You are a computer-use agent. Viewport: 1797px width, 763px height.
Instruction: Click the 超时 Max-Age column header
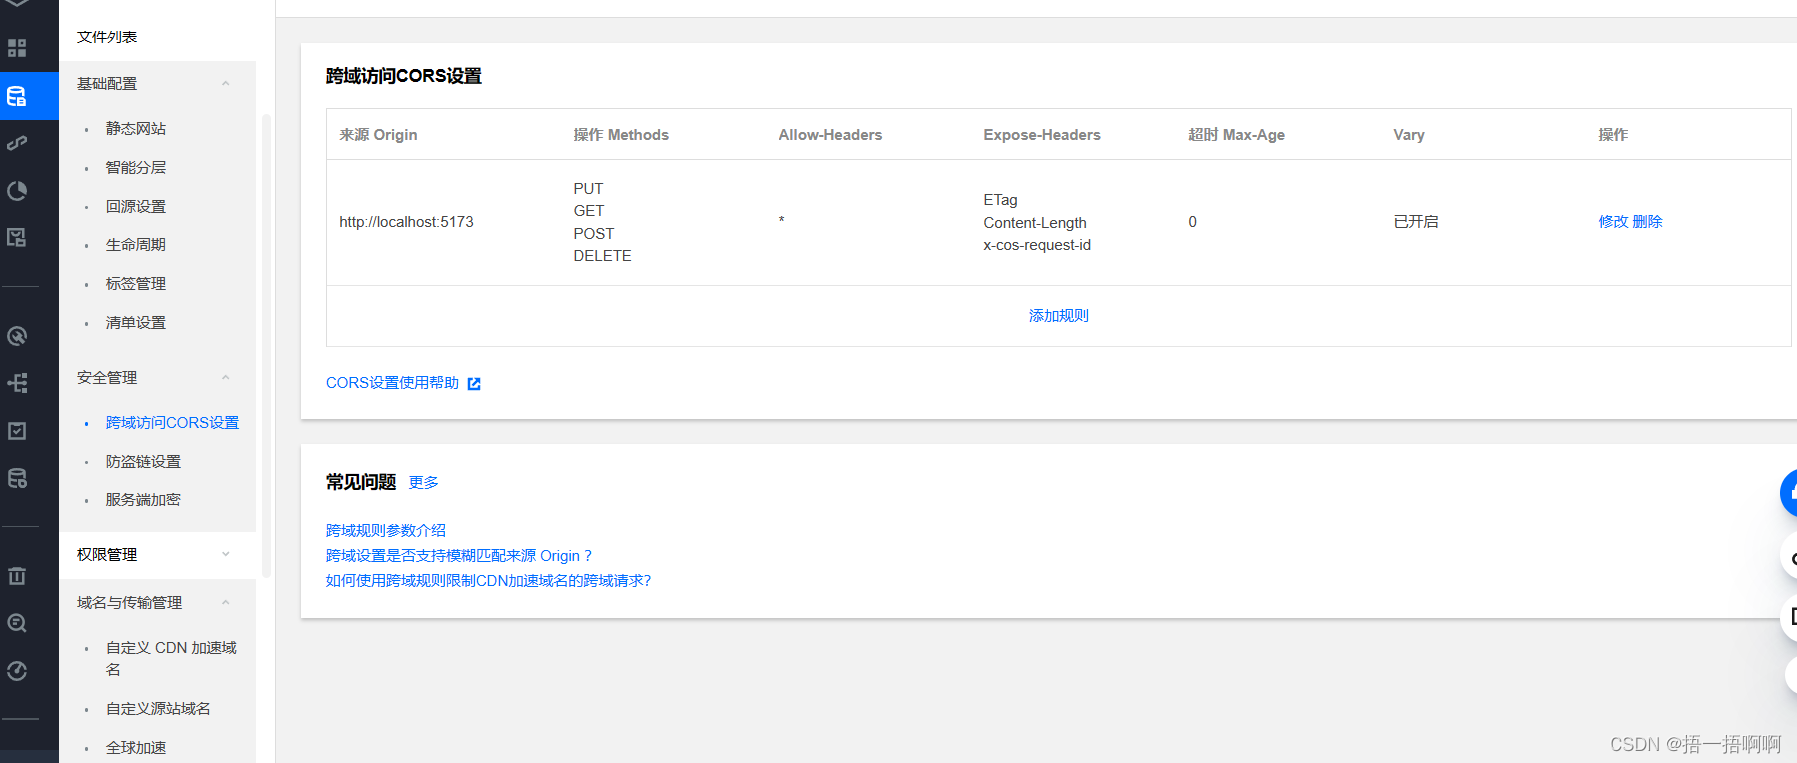click(1236, 135)
